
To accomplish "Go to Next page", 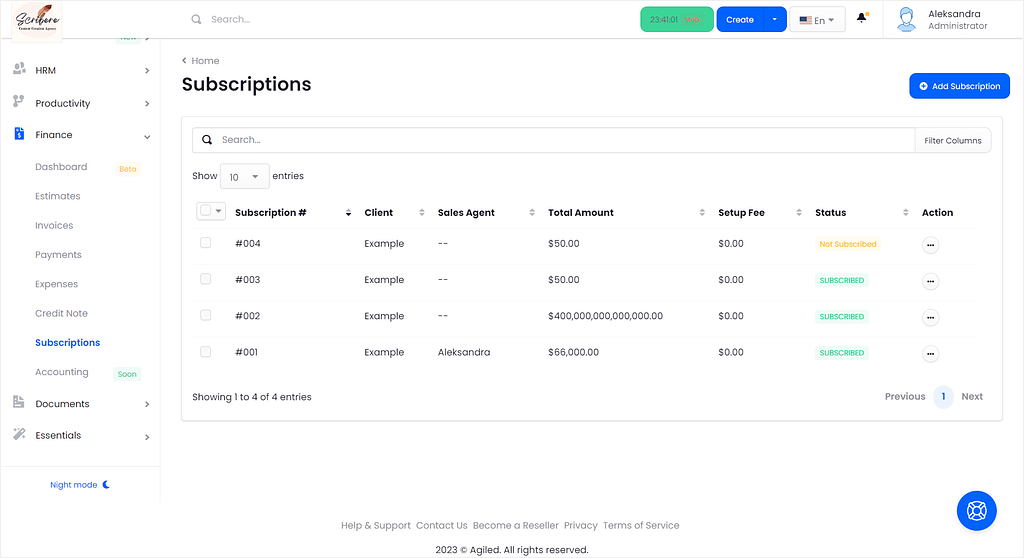I will (x=972, y=397).
